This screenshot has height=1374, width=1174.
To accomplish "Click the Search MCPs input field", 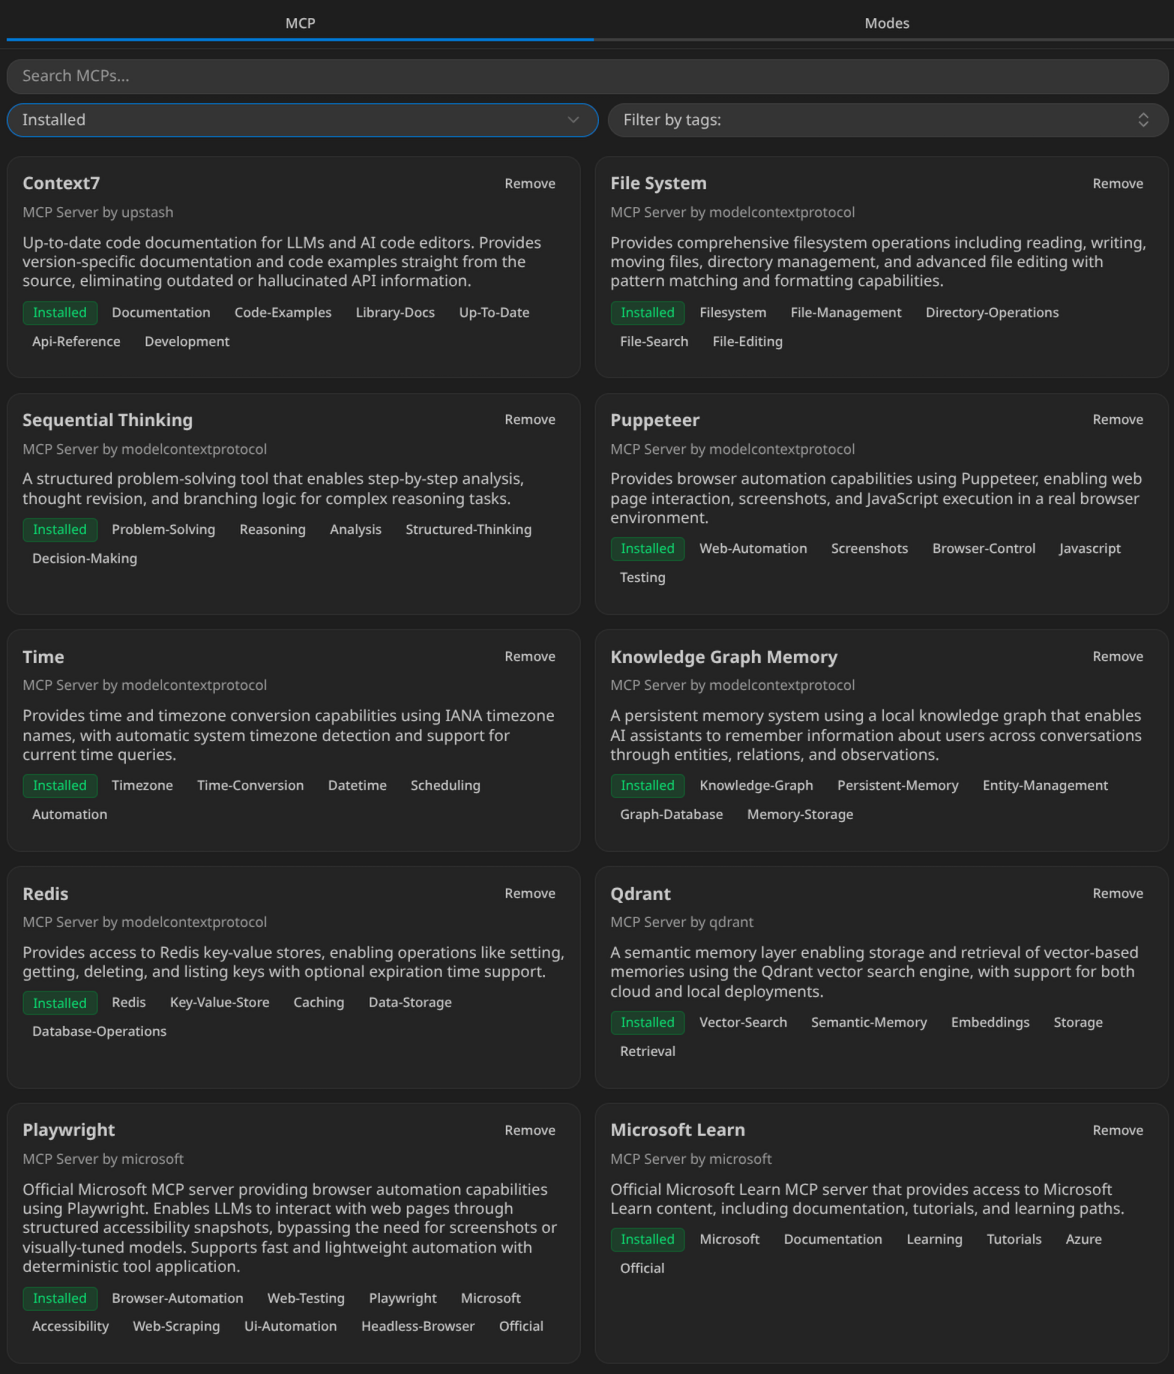I will click(x=587, y=76).
